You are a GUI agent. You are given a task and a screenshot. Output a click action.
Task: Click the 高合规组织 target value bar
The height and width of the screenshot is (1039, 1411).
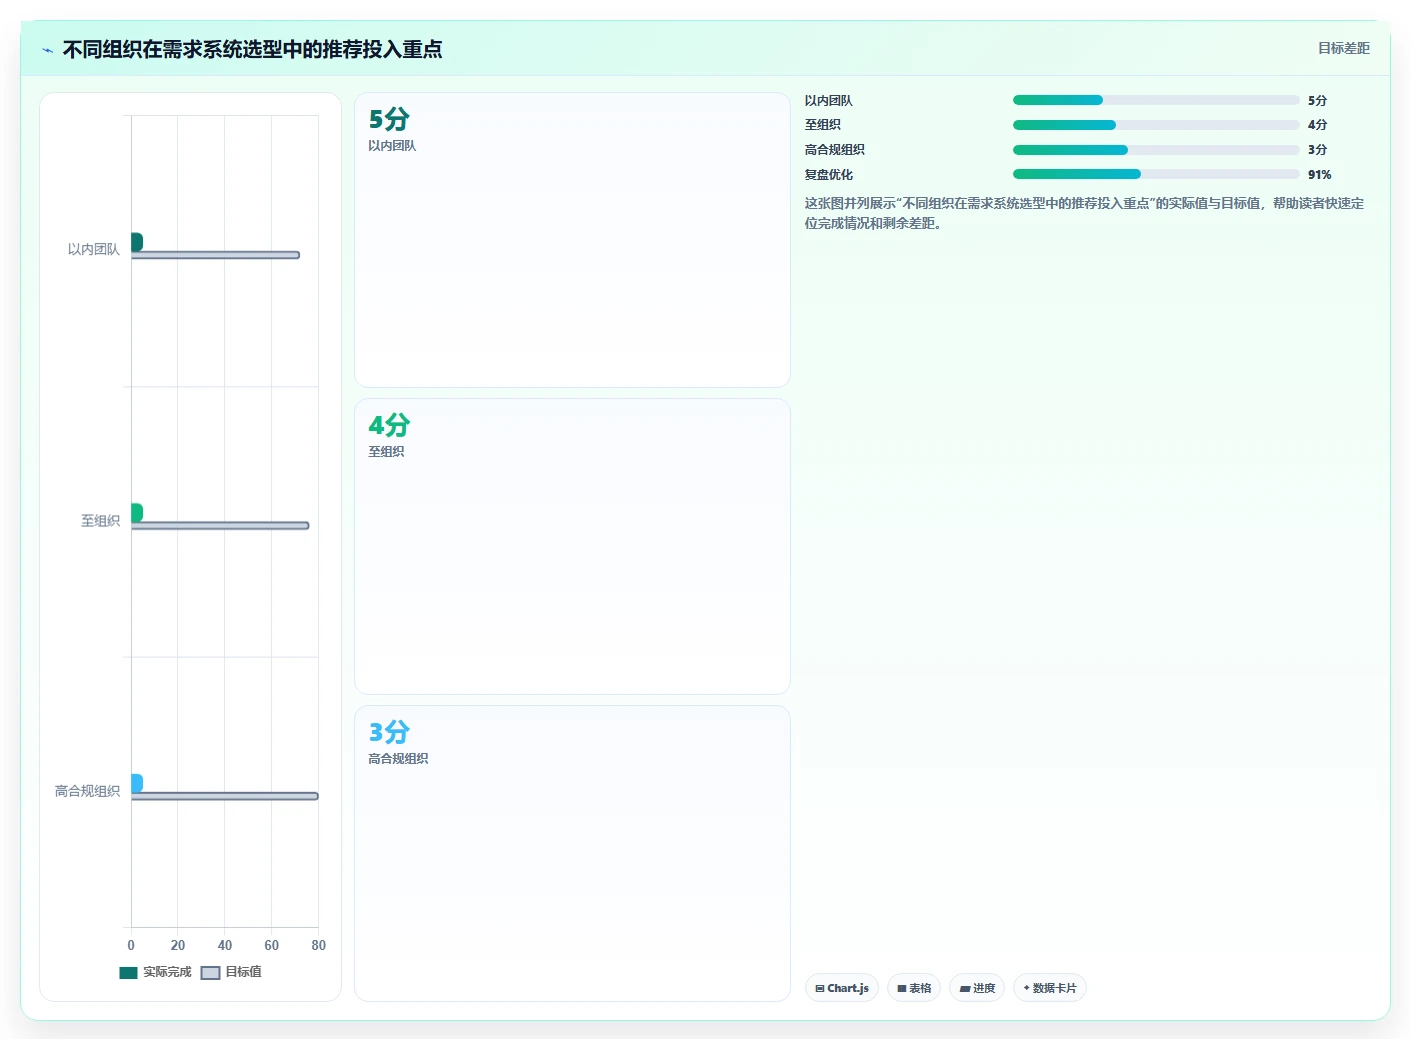coord(225,796)
